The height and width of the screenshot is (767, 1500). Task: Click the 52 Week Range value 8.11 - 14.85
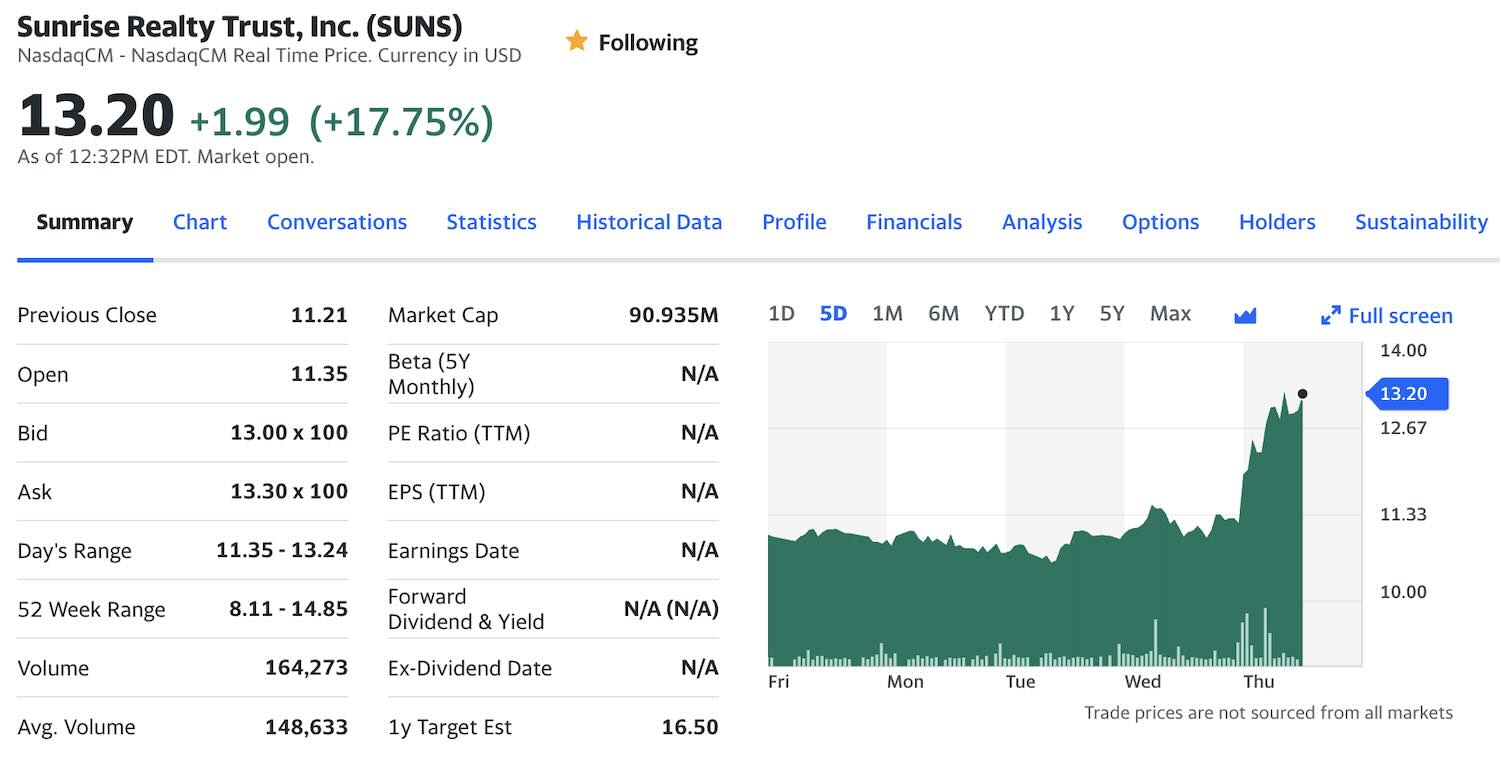[x=288, y=609]
